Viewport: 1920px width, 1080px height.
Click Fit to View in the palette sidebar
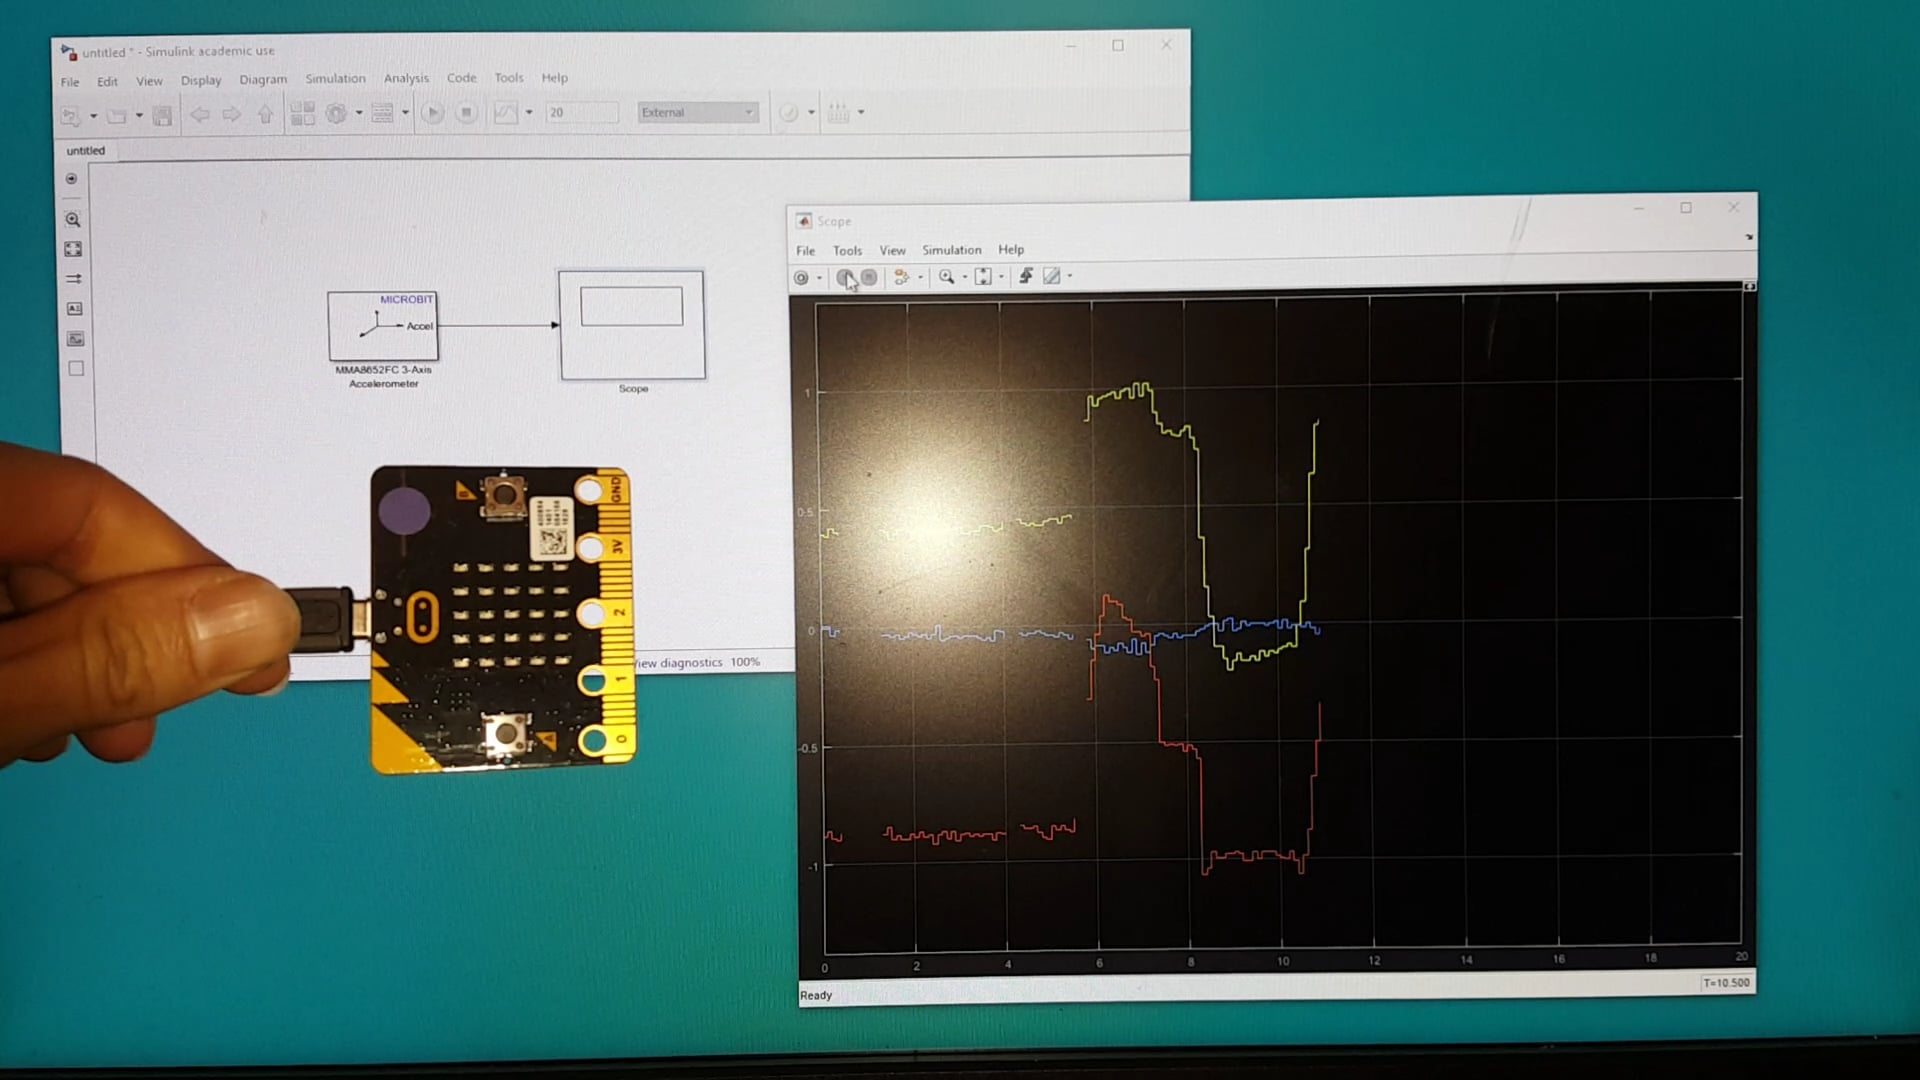pyautogui.click(x=73, y=249)
